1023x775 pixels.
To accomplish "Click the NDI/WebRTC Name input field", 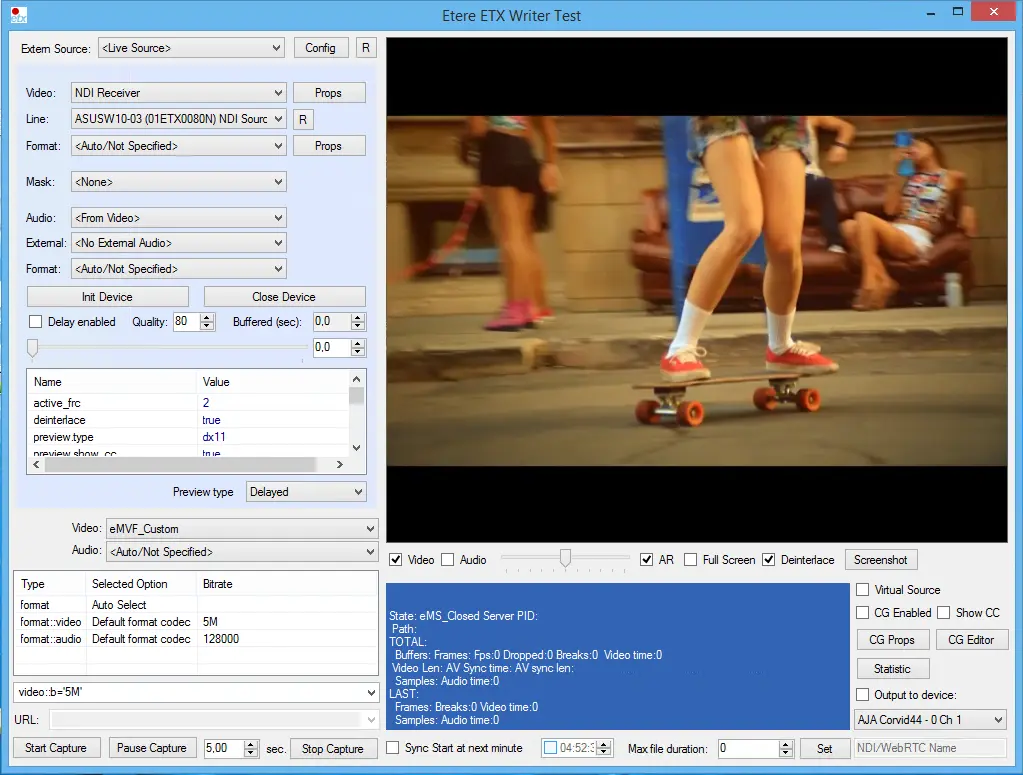I will (x=929, y=748).
